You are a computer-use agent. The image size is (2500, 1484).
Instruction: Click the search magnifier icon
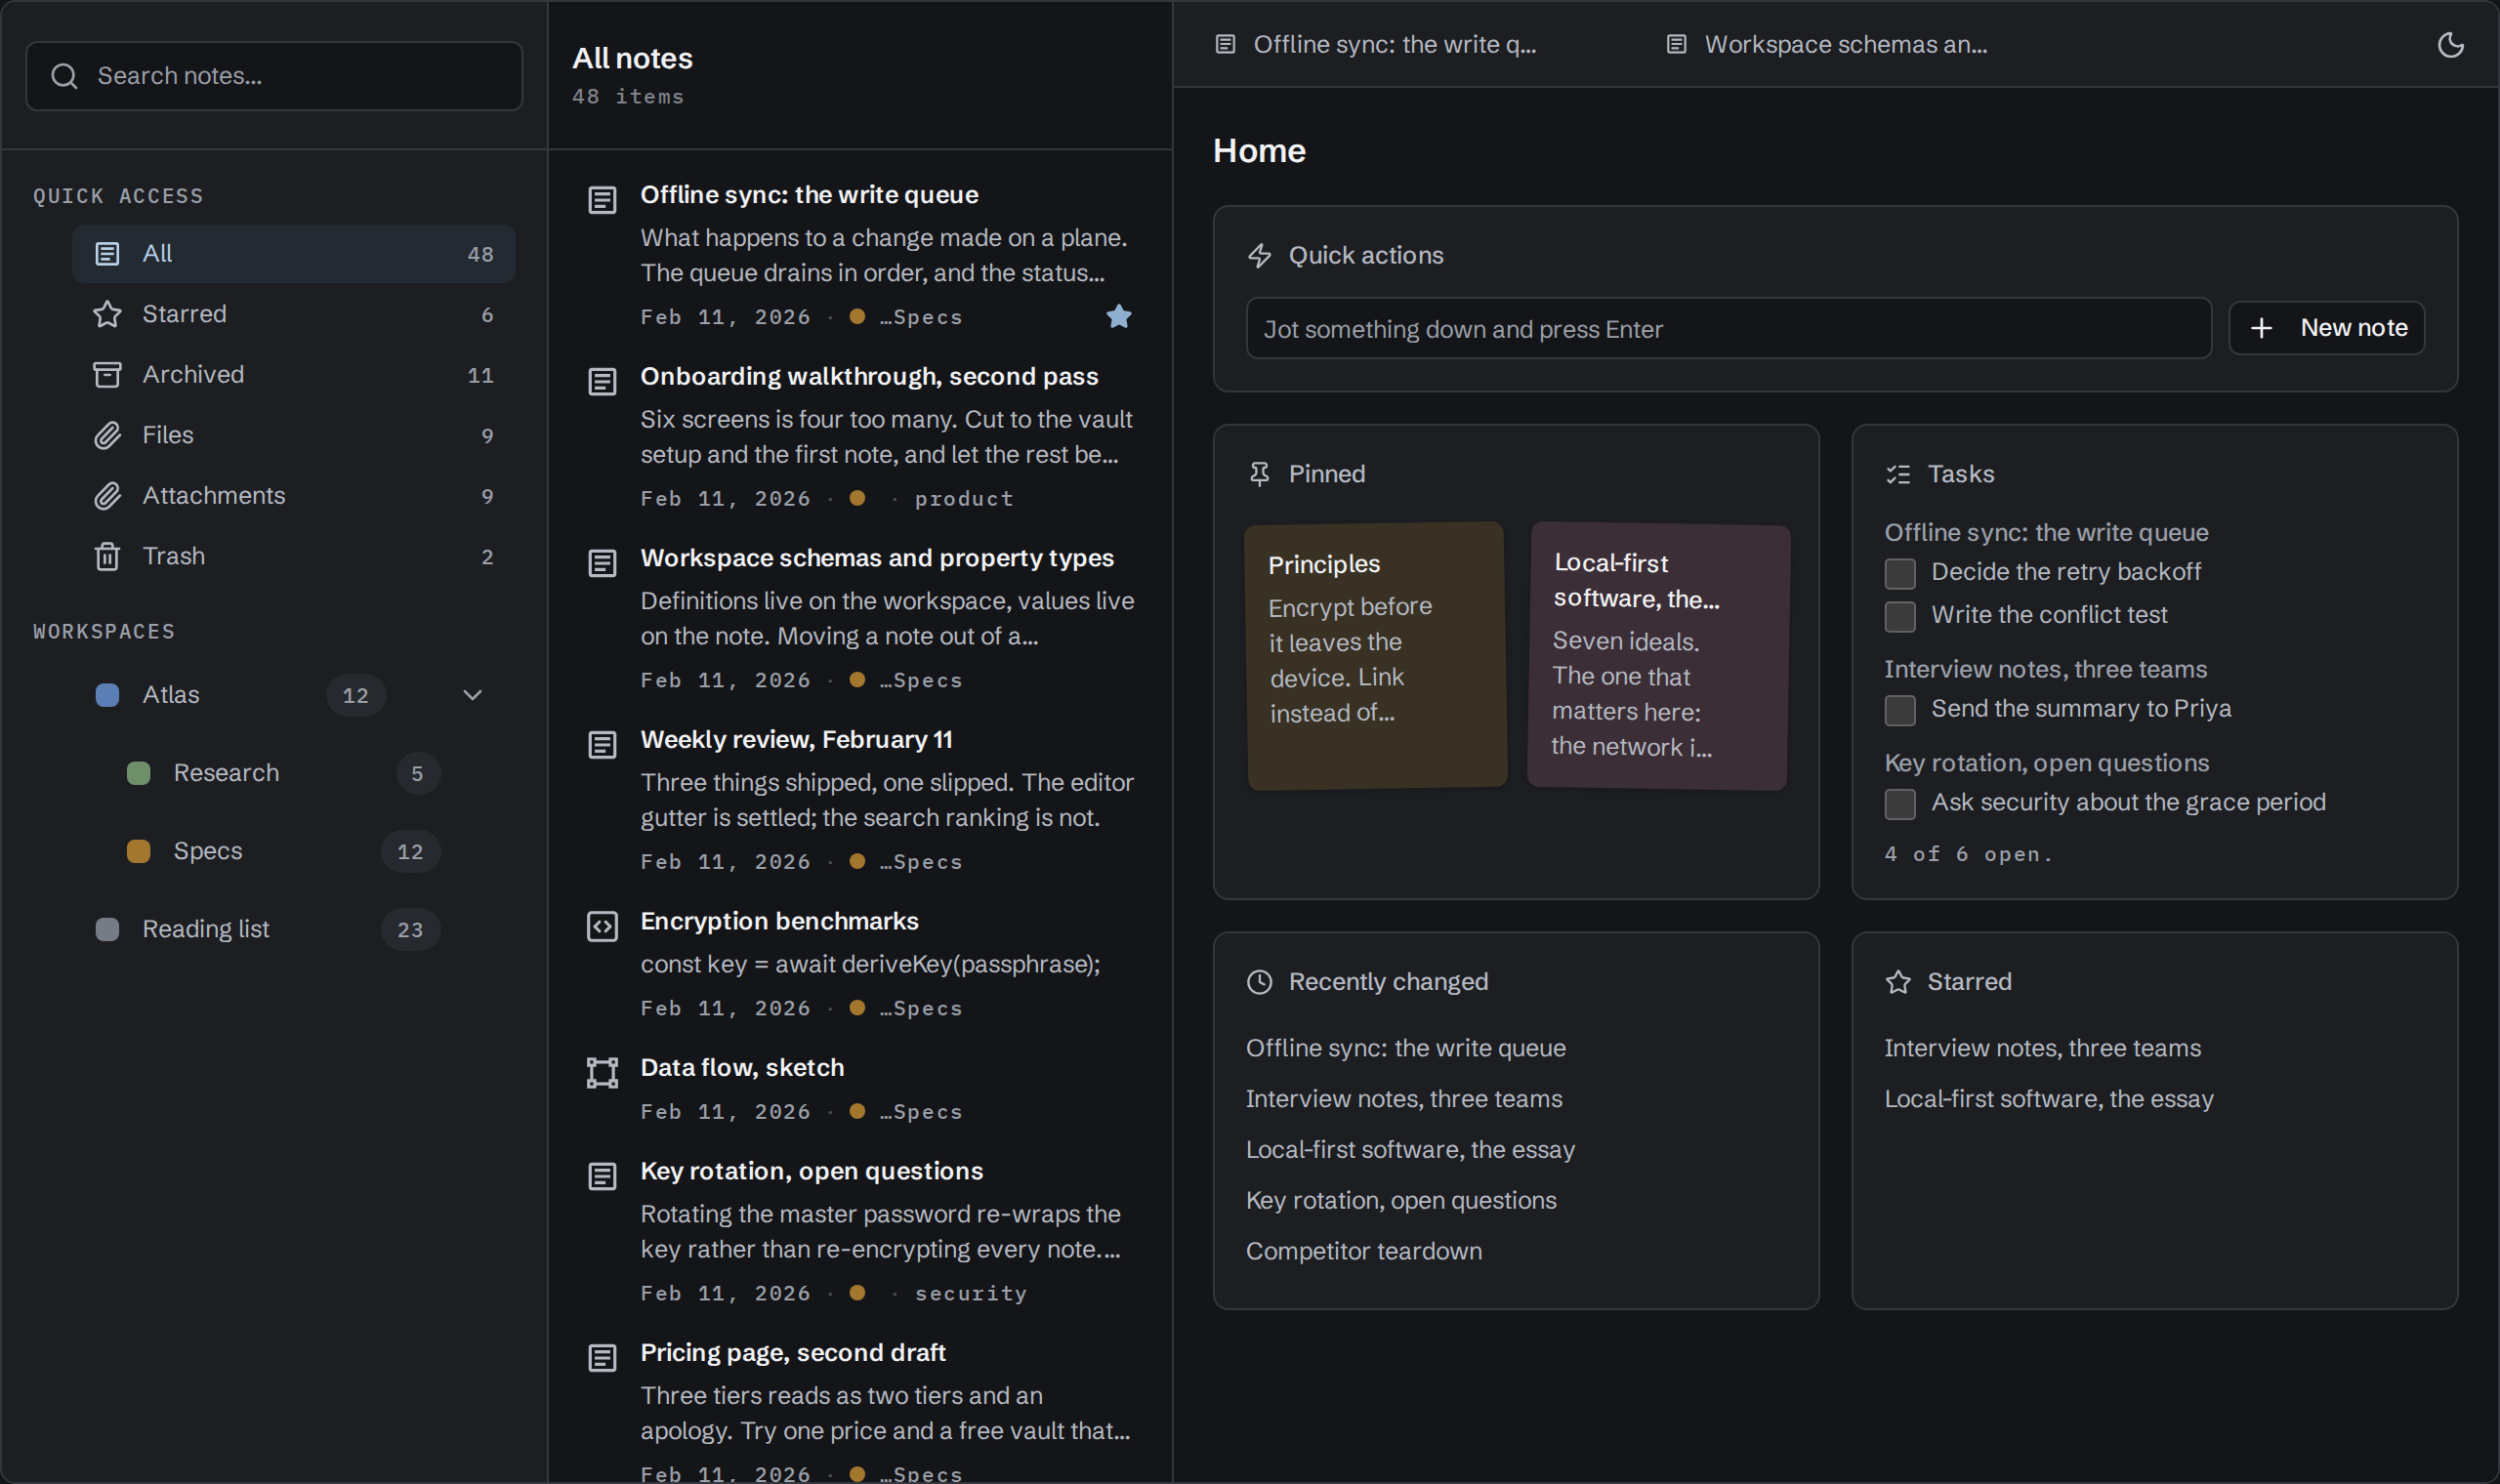[x=64, y=76]
